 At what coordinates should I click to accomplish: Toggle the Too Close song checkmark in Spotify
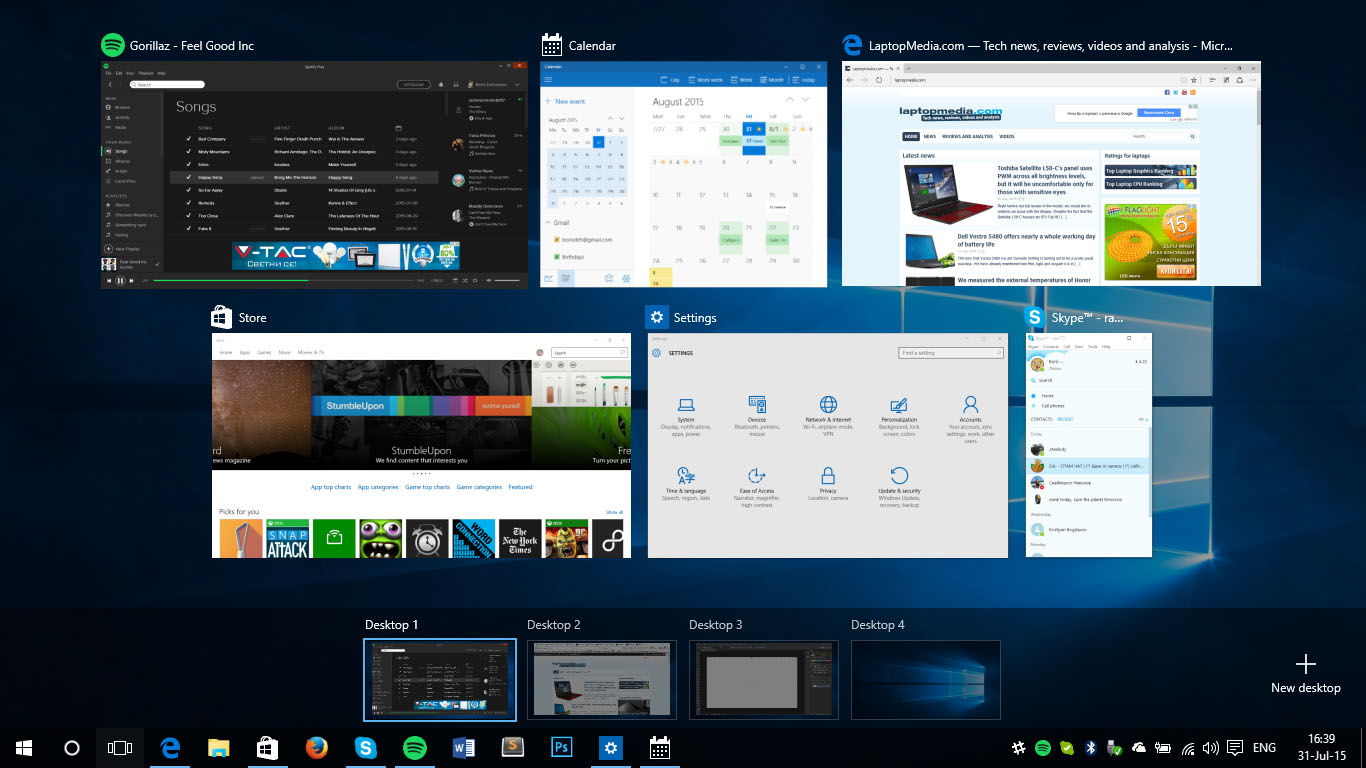pyautogui.click(x=188, y=215)
